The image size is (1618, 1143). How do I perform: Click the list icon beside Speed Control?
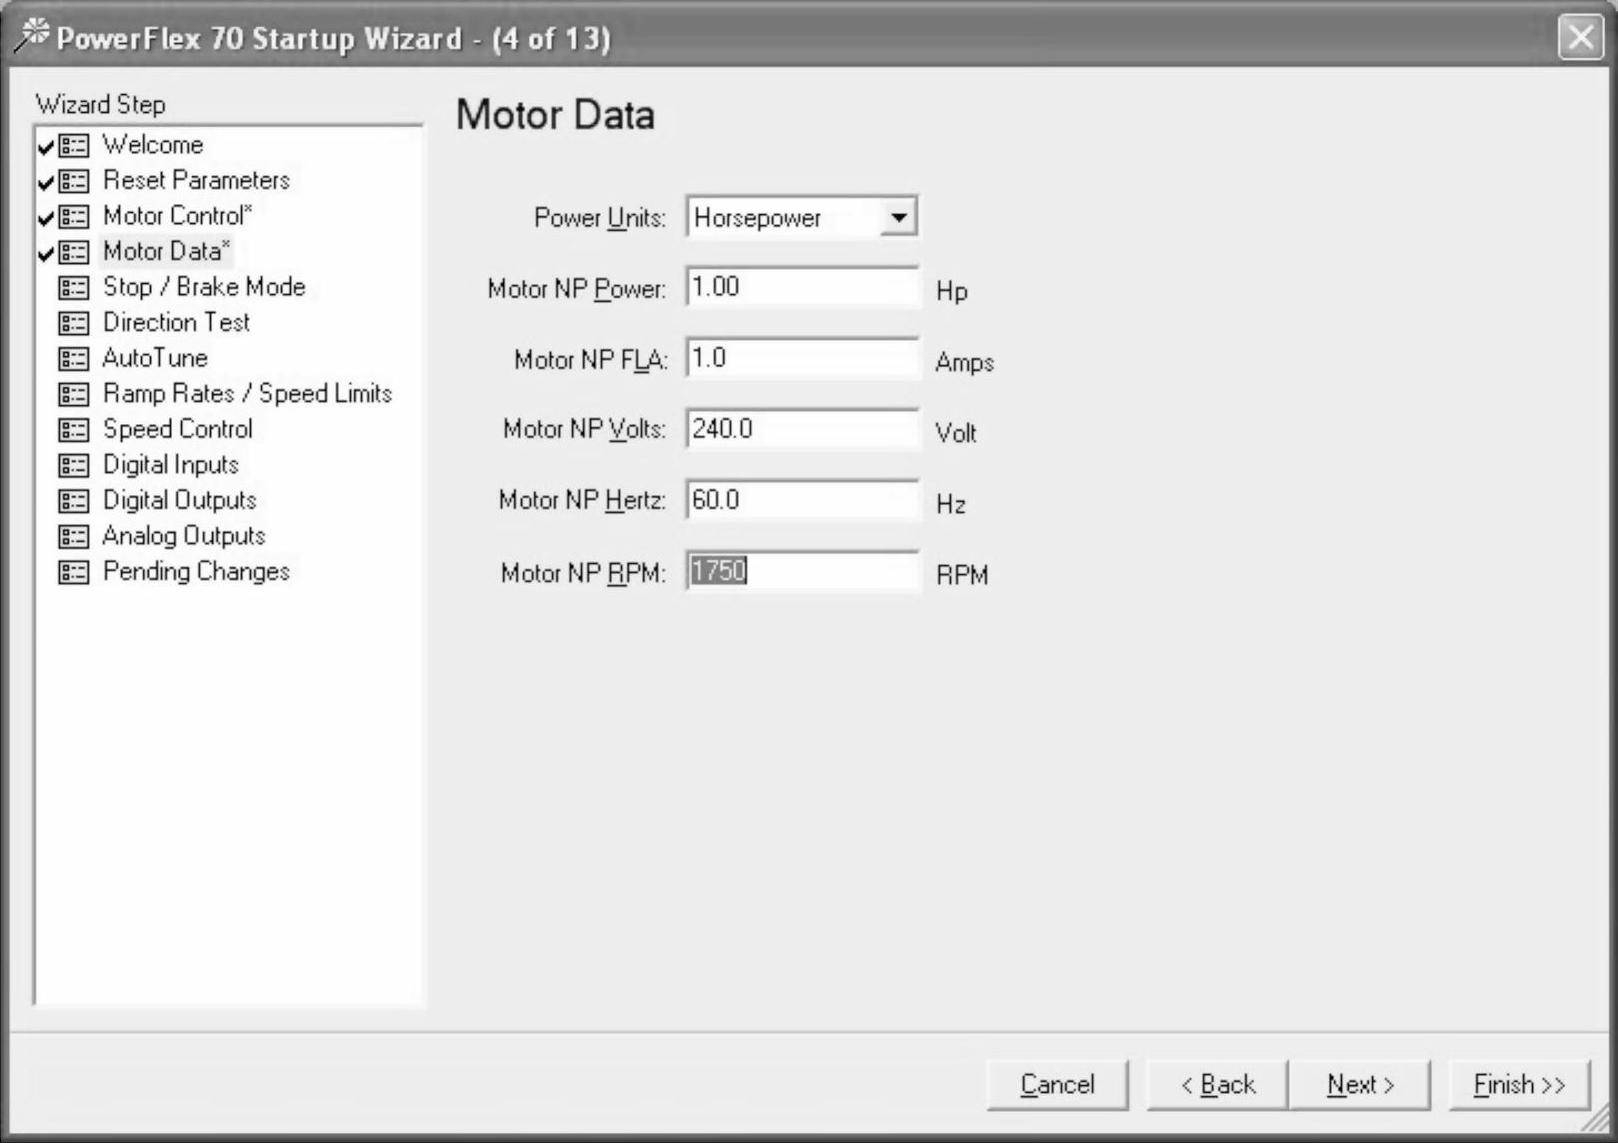click(73, 430)
